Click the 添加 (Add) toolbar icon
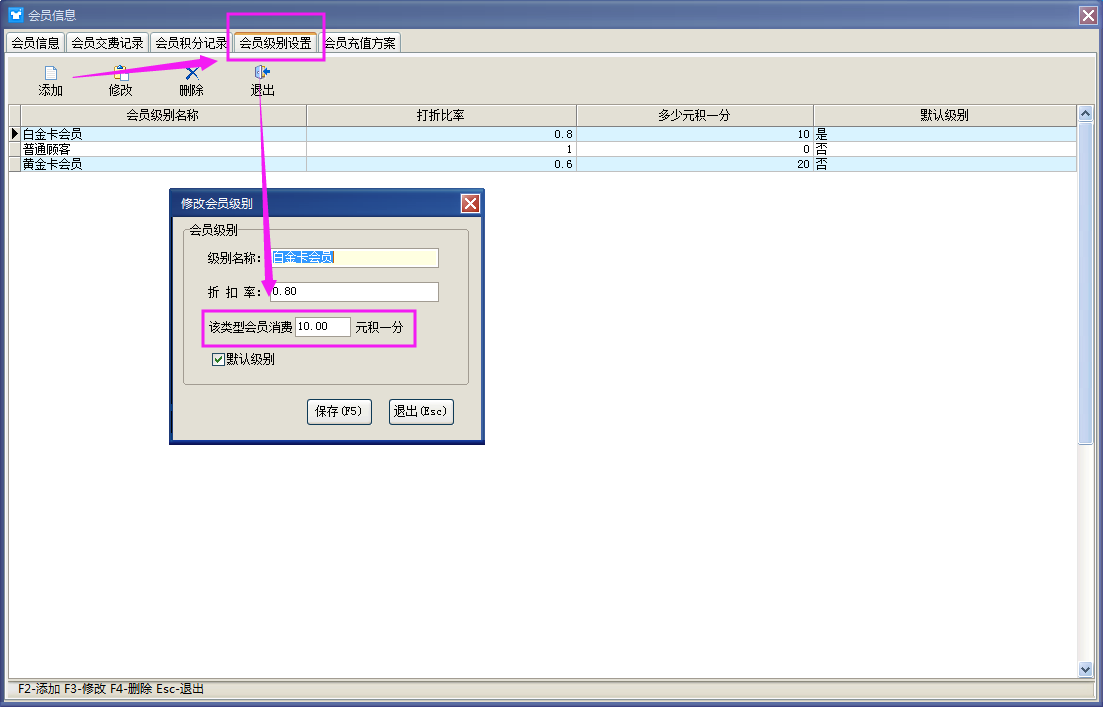The width and height of the screenshot is (1103, 707). (50, 74)
